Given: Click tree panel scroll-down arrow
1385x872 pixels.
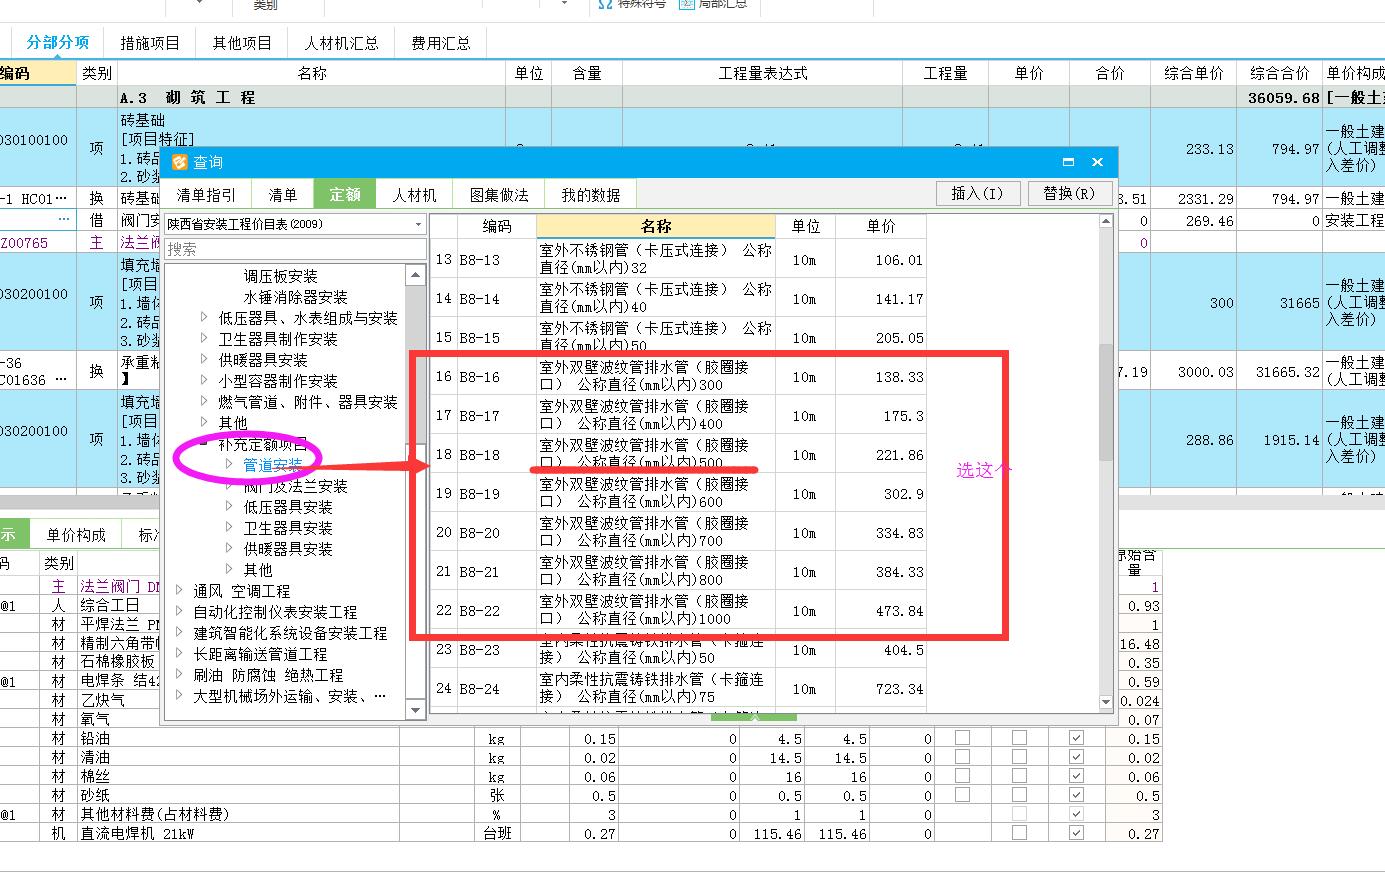Looking at the screenshot, I should click(416, 710).
